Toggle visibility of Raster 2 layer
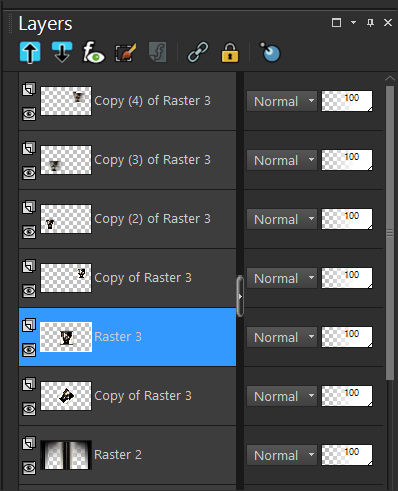398x491 pixels. (x=29, y=468)
